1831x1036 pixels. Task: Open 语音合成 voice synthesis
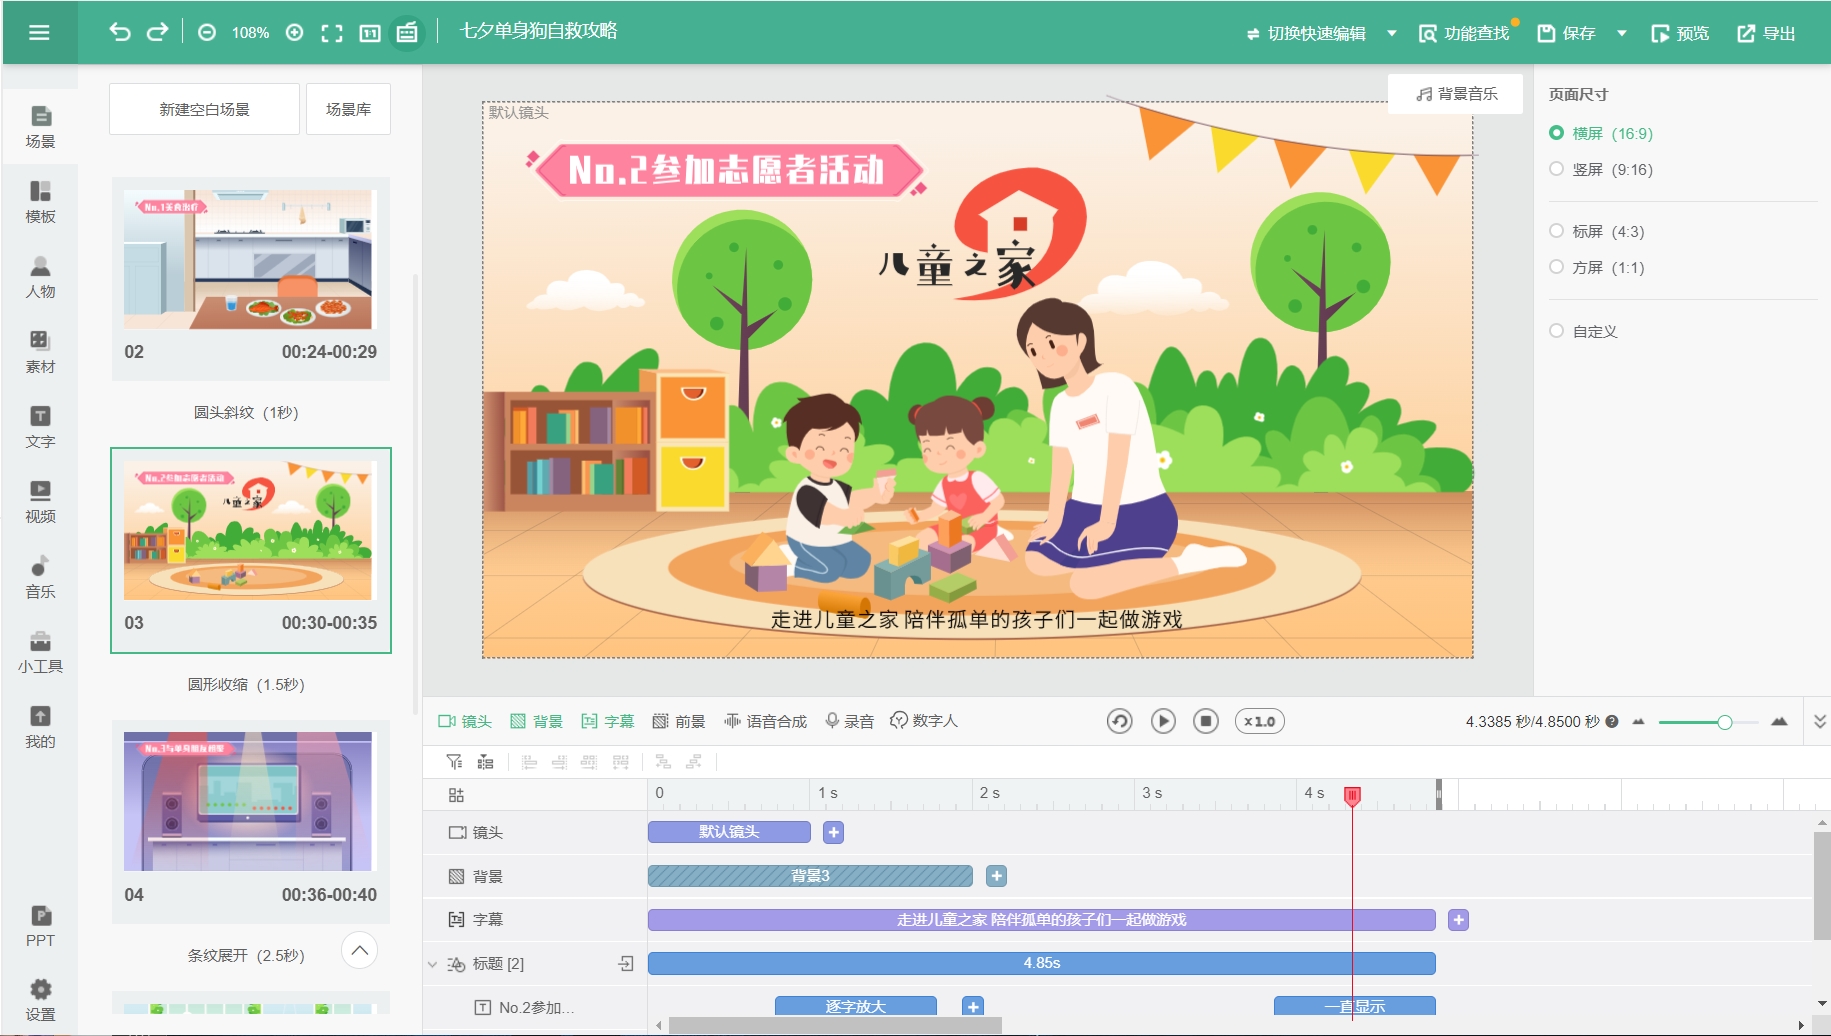coord(766,721)
